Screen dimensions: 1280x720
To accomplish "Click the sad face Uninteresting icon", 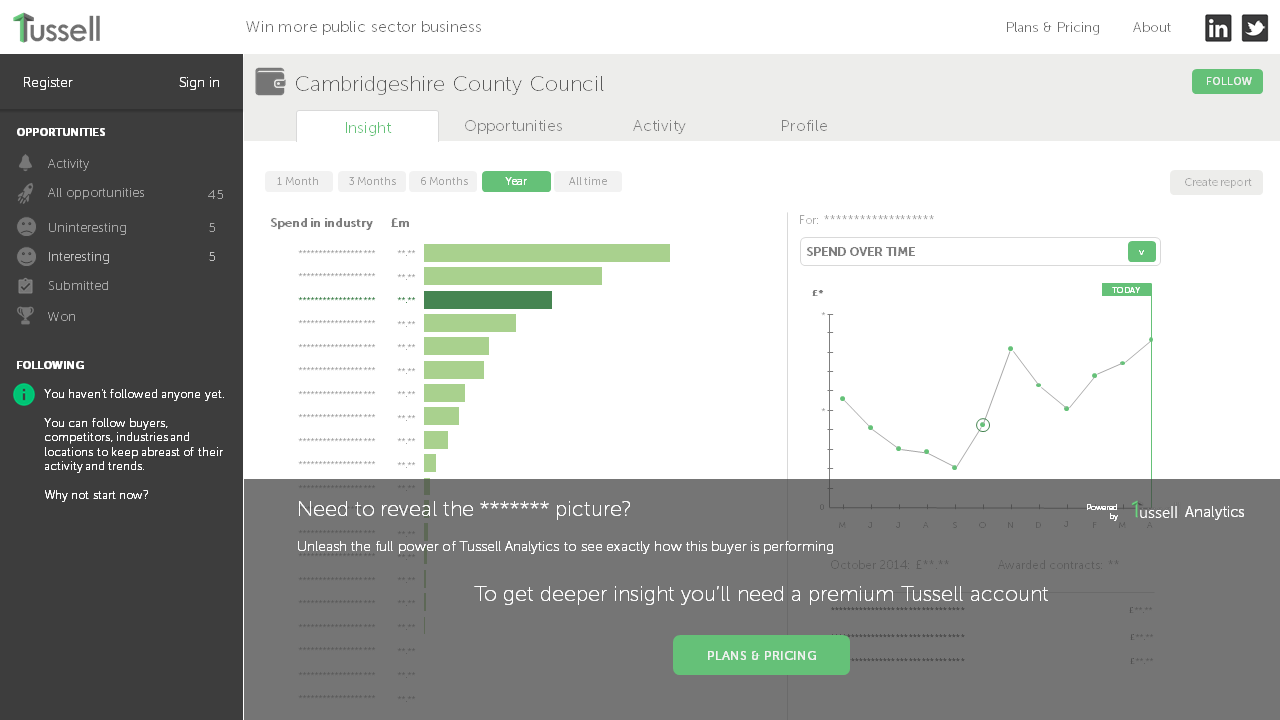I will (26, 227).
